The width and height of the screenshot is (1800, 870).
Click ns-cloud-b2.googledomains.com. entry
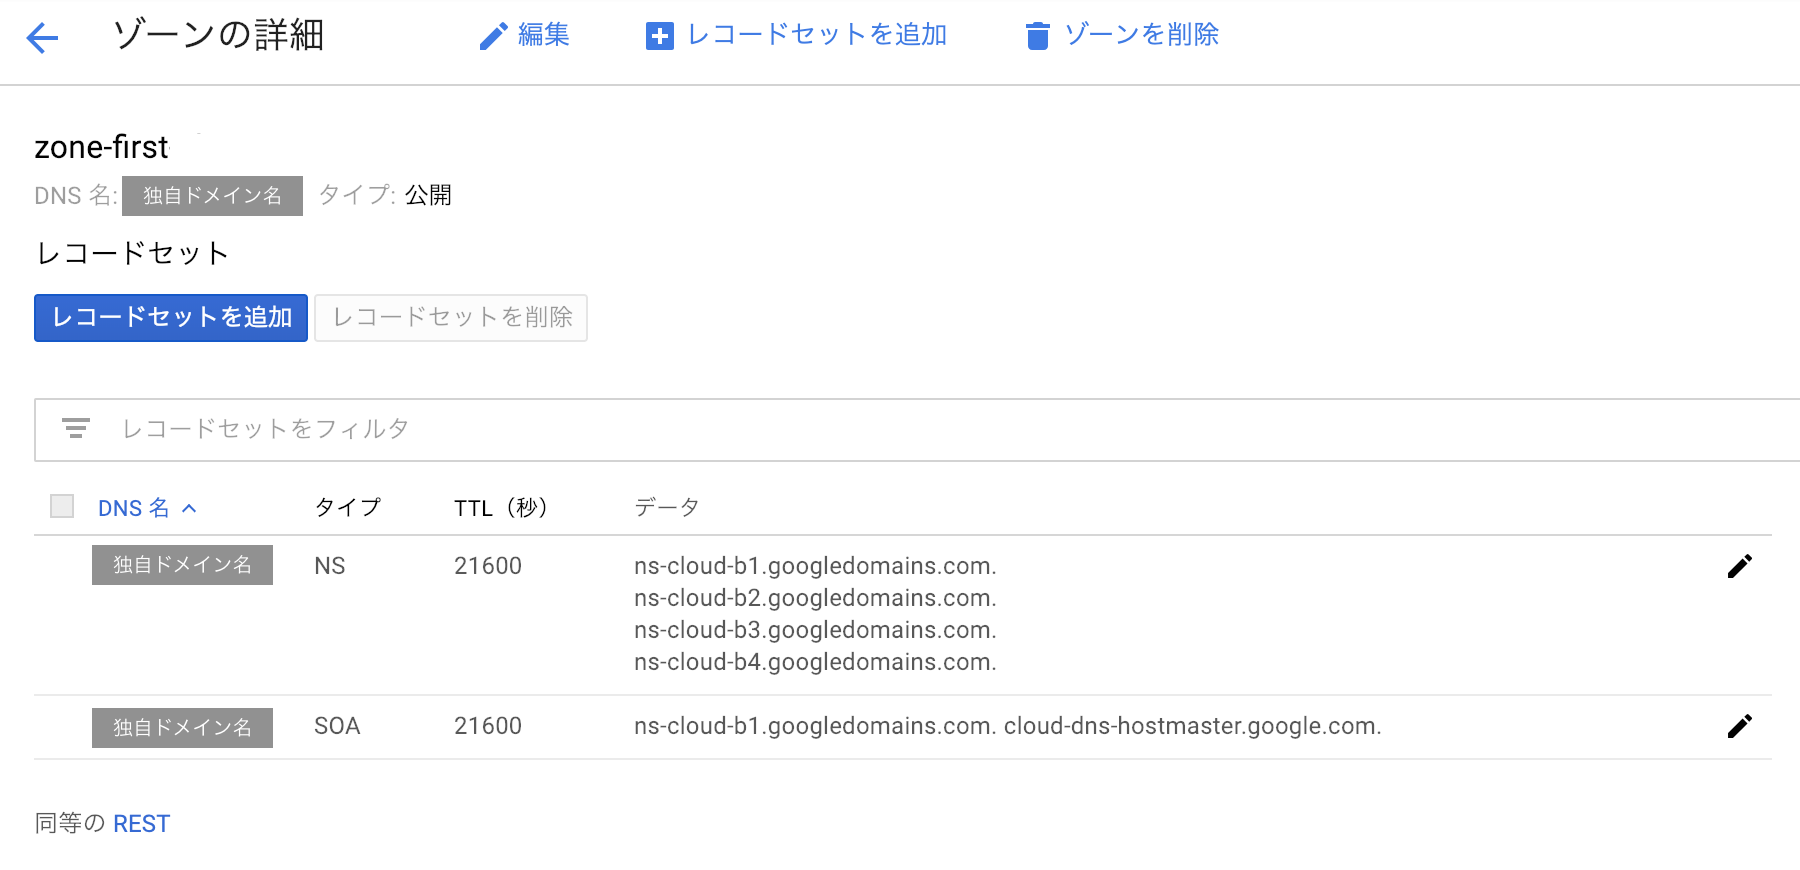tap(815, 598)
